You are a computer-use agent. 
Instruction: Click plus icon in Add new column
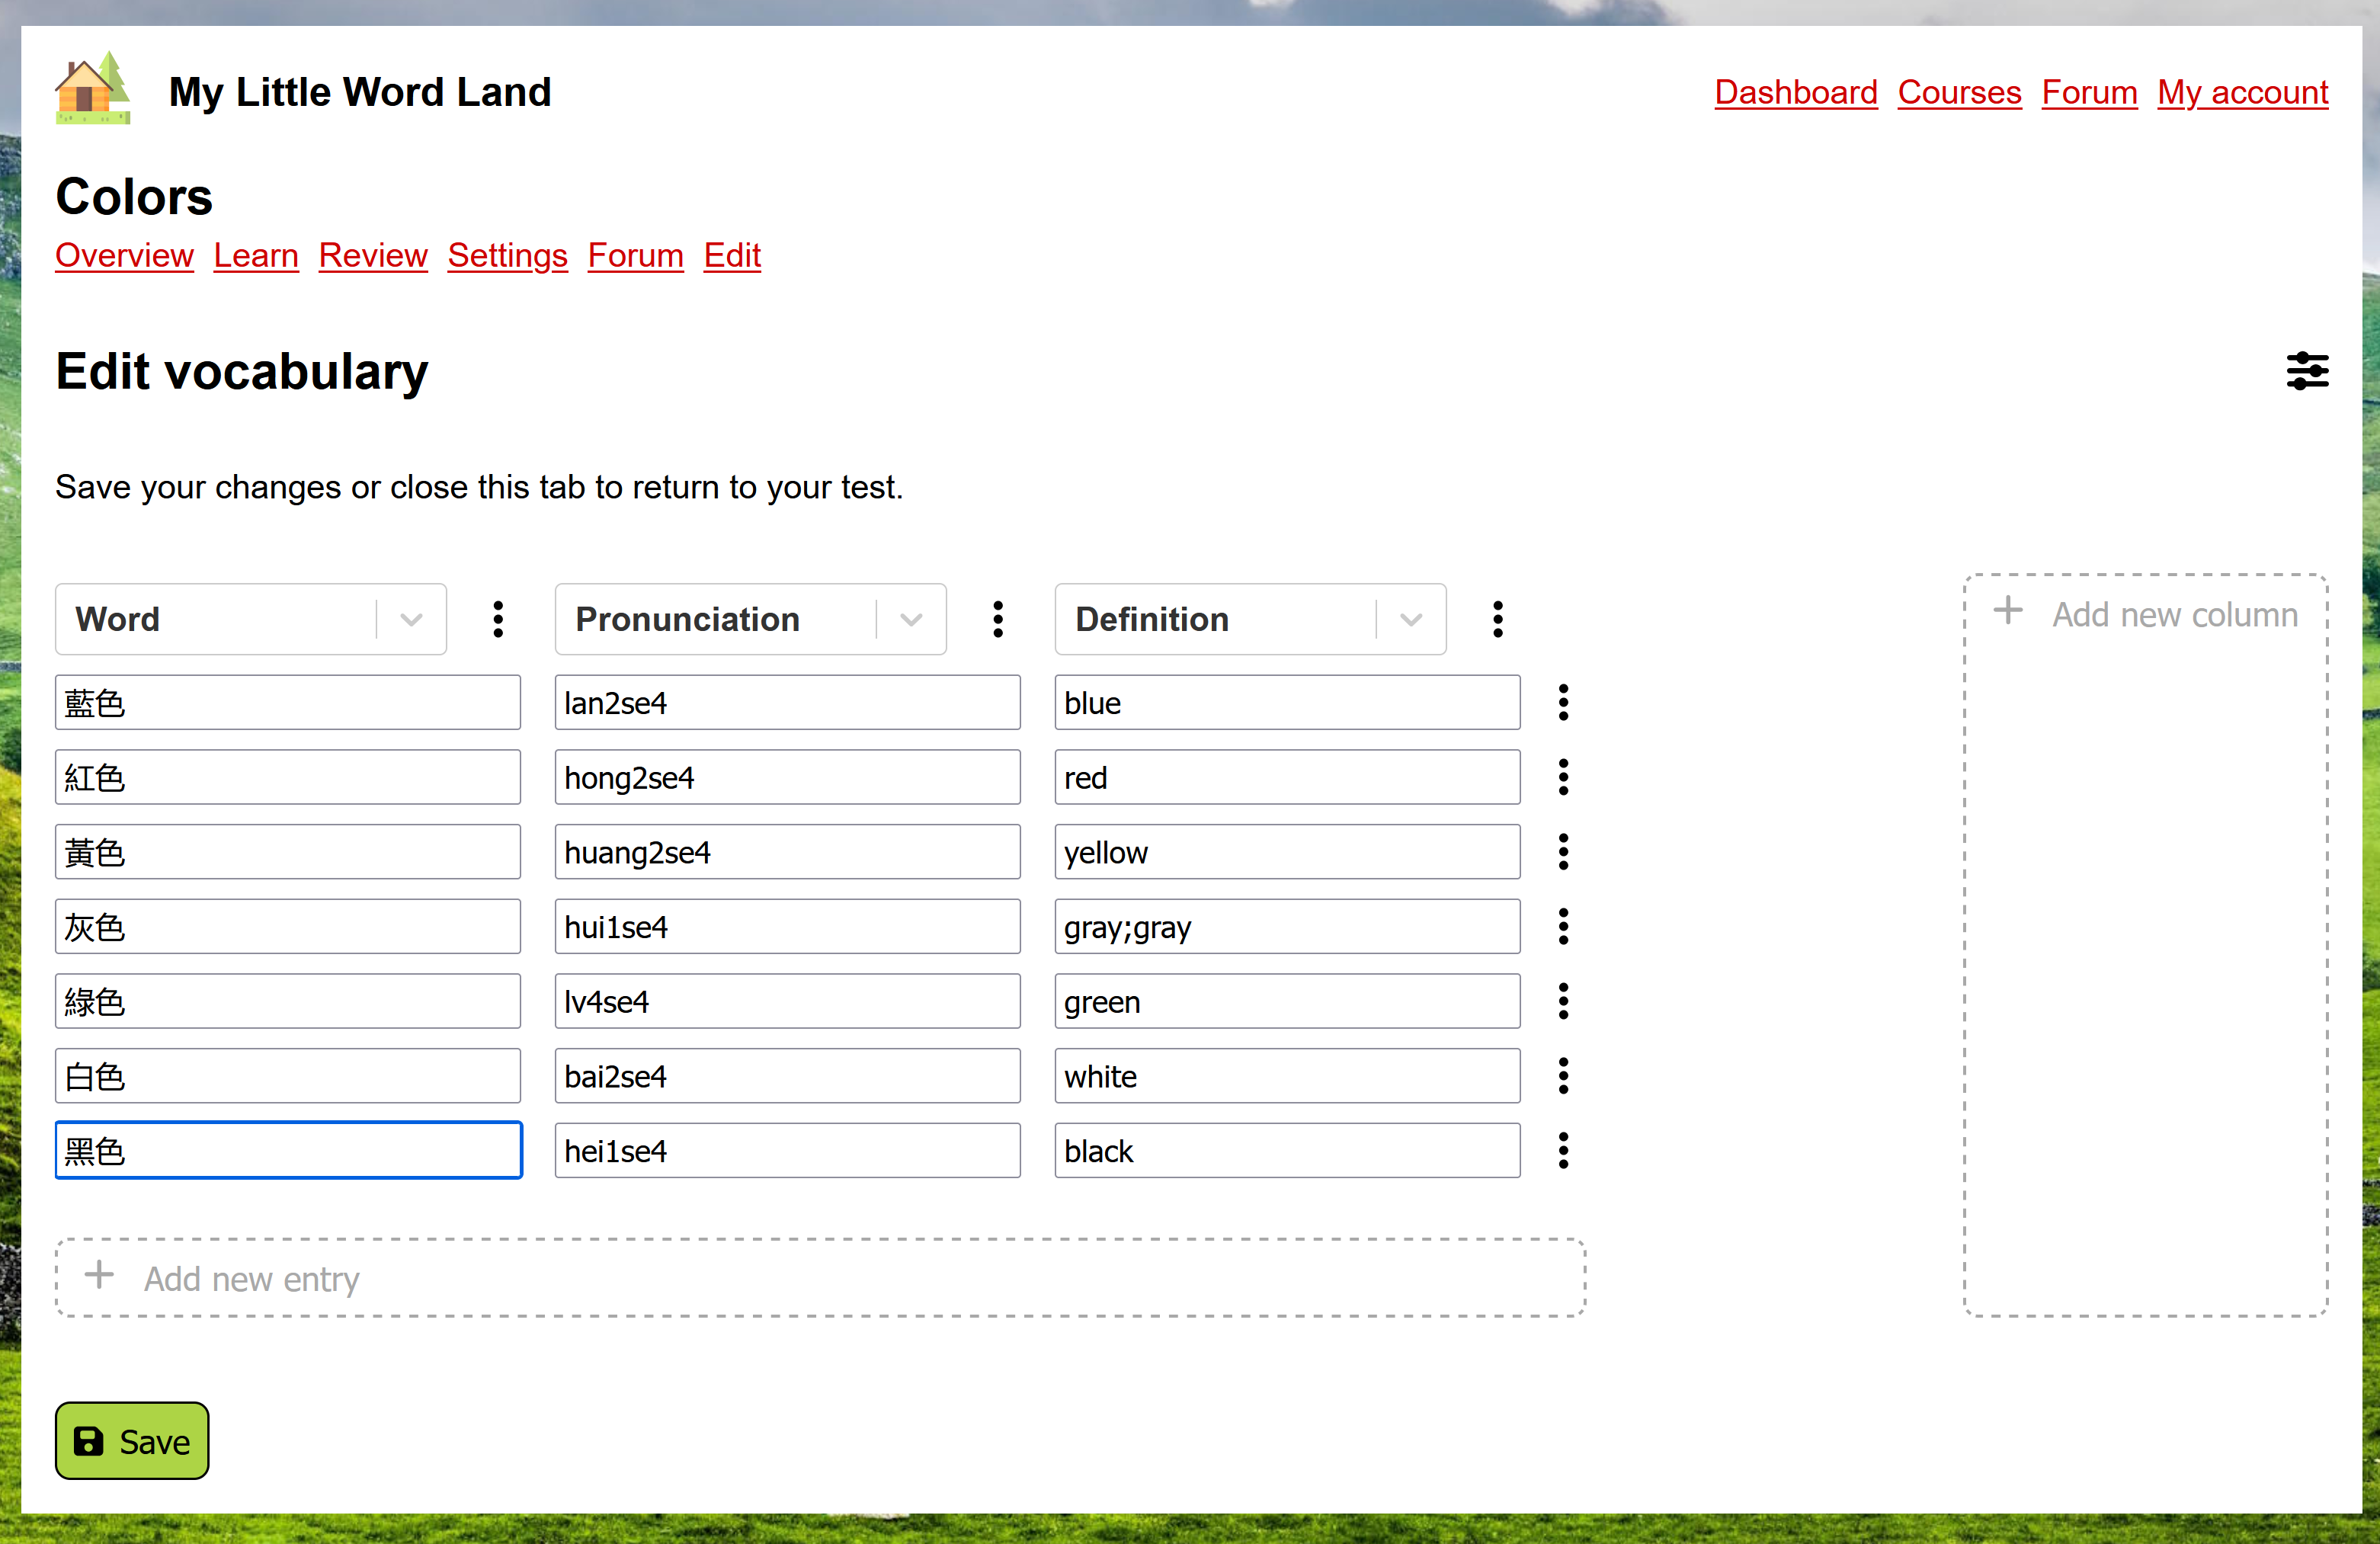(2007, 611)
